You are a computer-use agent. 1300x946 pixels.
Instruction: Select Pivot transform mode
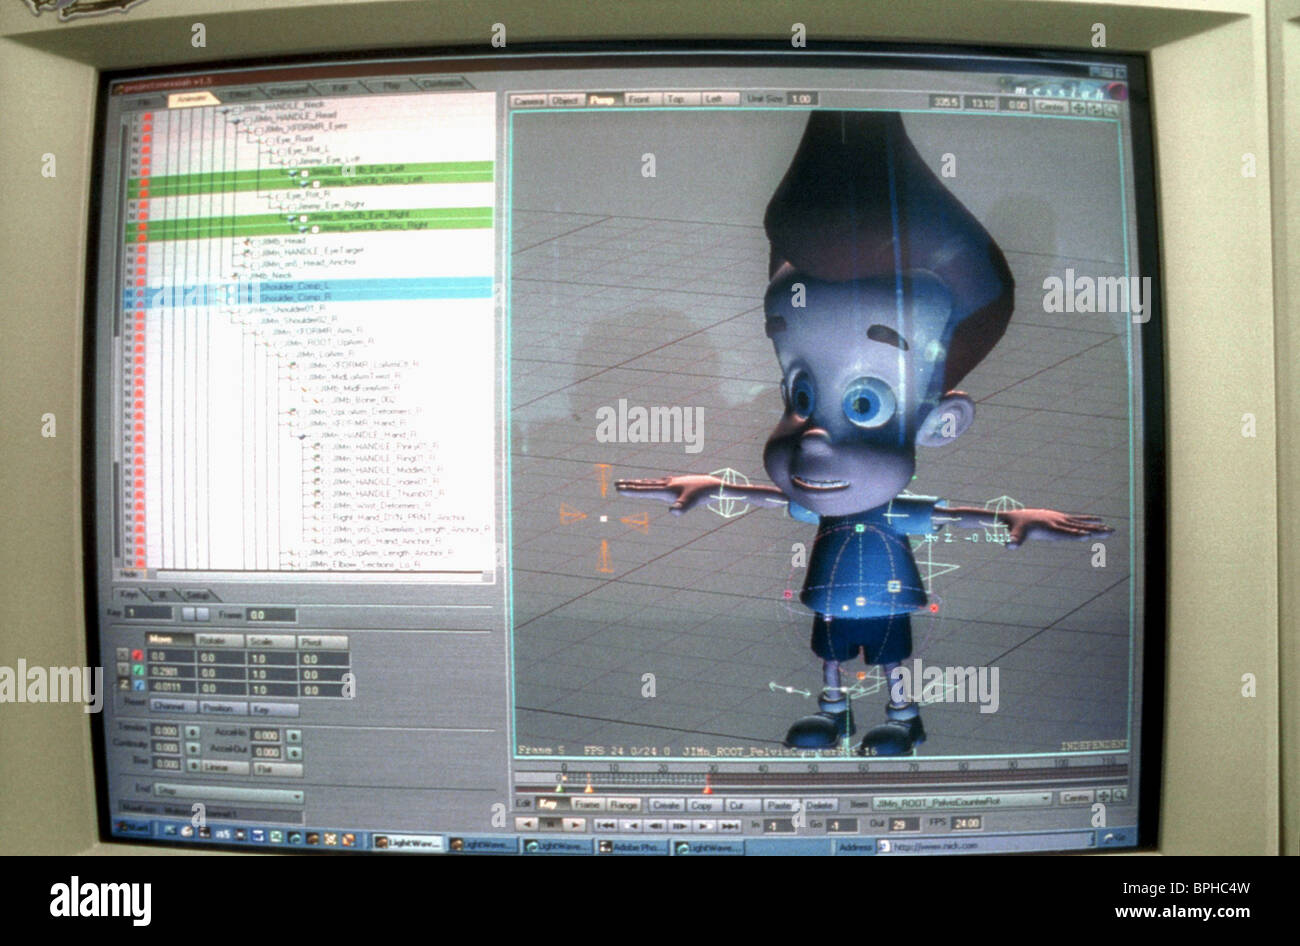(x=322, y=642)
